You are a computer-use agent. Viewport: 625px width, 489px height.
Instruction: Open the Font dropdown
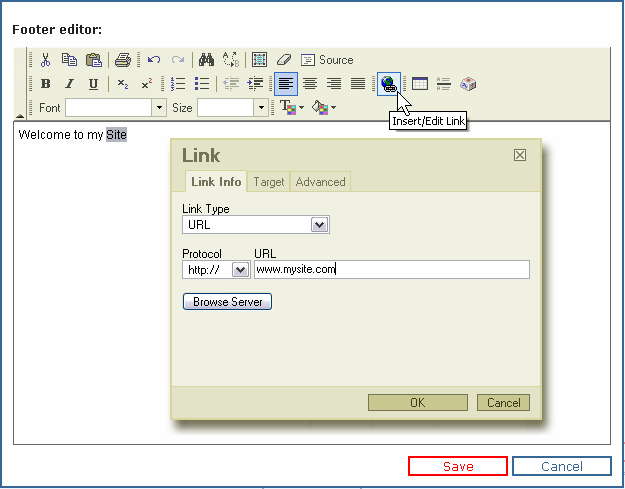point(159,108)
